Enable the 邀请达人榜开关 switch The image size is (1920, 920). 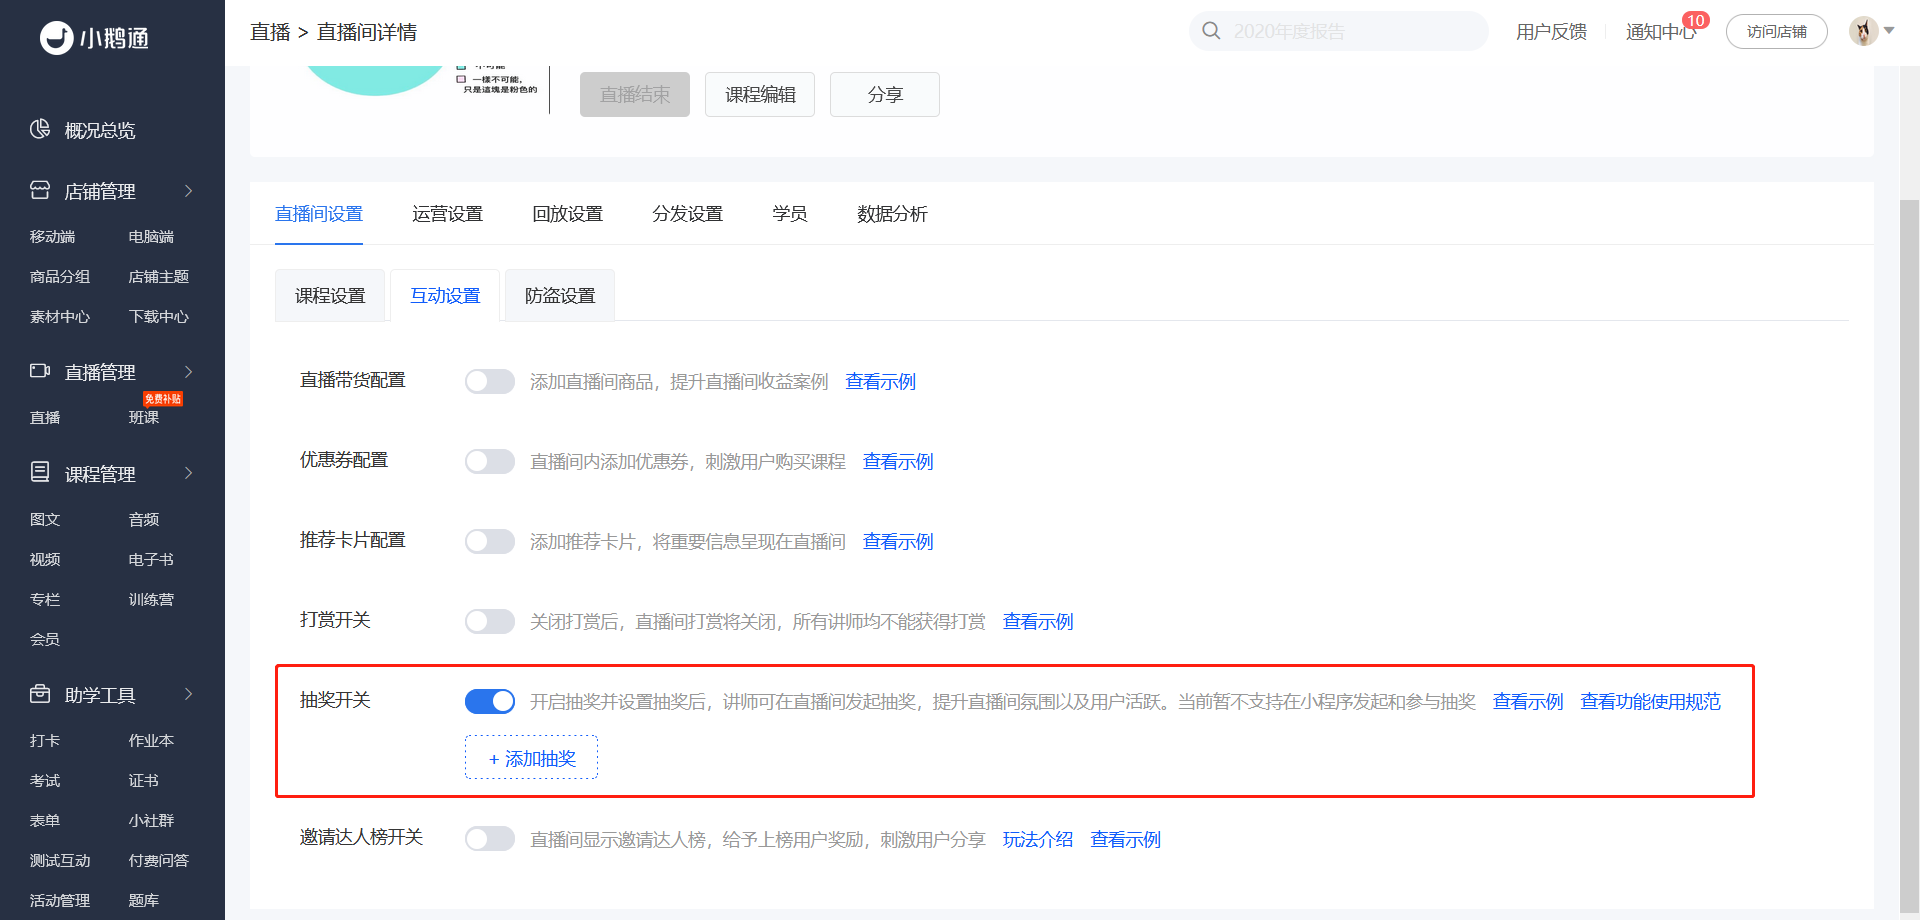pos(490,838)
